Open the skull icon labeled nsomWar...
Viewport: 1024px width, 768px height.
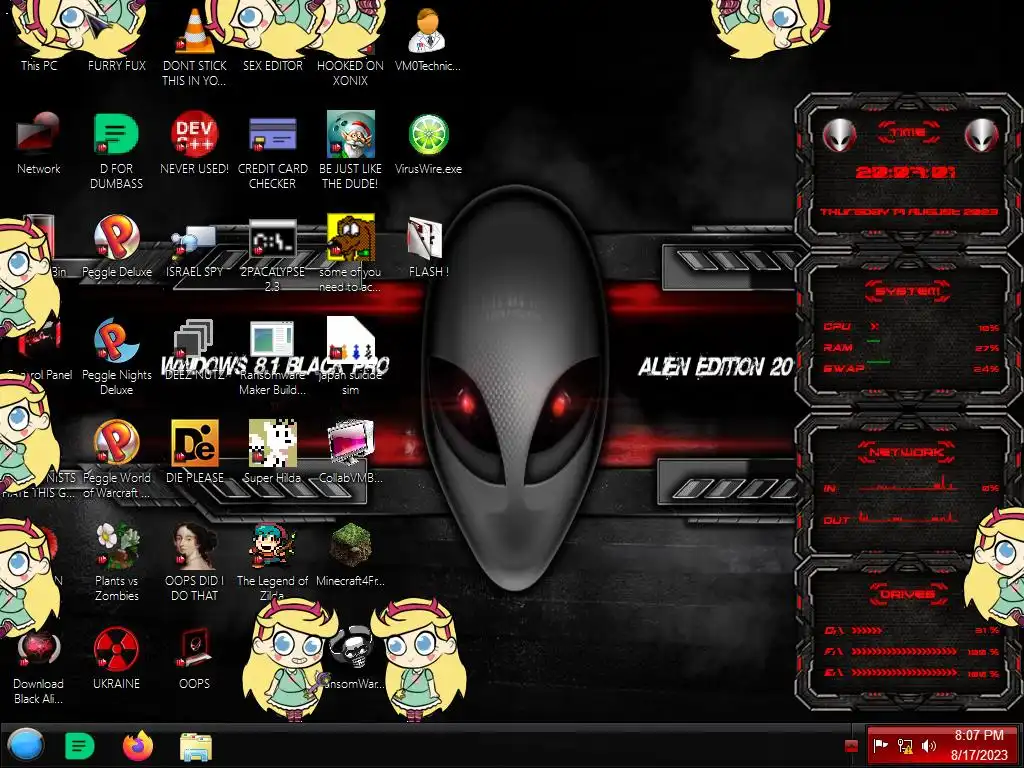pos(353,647)
